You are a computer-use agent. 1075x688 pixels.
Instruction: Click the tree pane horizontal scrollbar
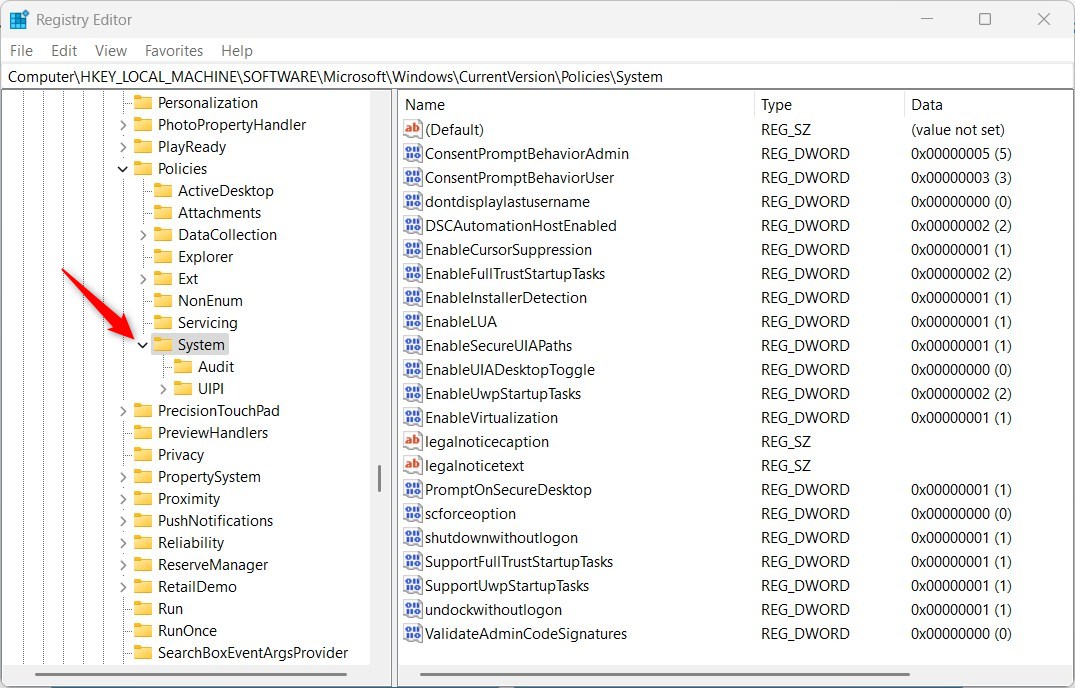[191, 674]
